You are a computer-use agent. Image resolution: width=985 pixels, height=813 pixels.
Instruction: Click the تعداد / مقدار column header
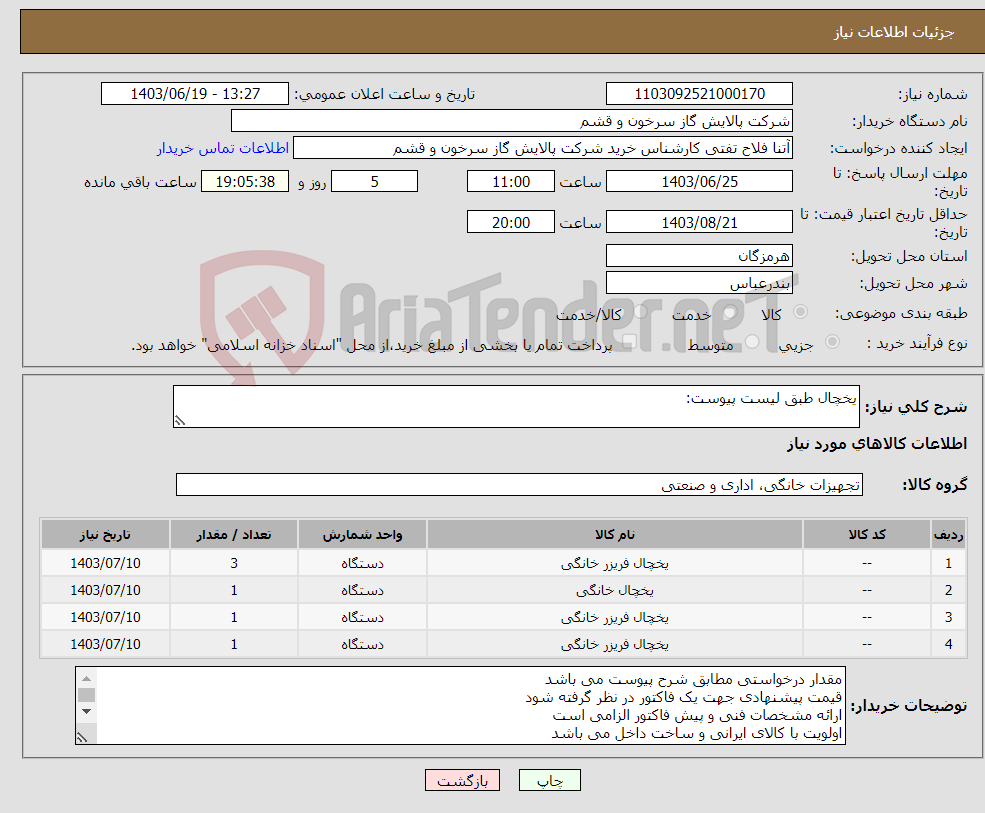click(234, 534)
